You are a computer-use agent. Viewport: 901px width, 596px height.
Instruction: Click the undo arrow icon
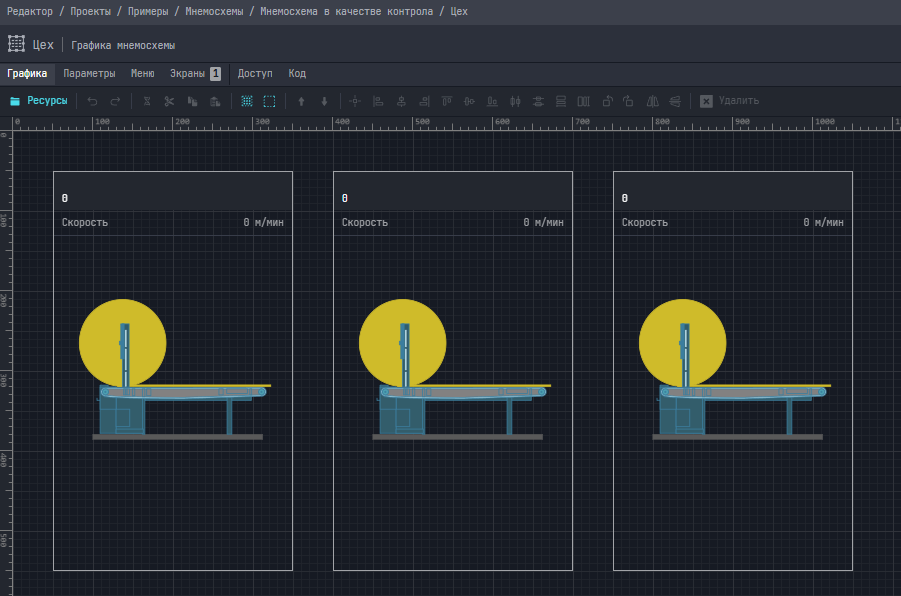coord(92,101)
